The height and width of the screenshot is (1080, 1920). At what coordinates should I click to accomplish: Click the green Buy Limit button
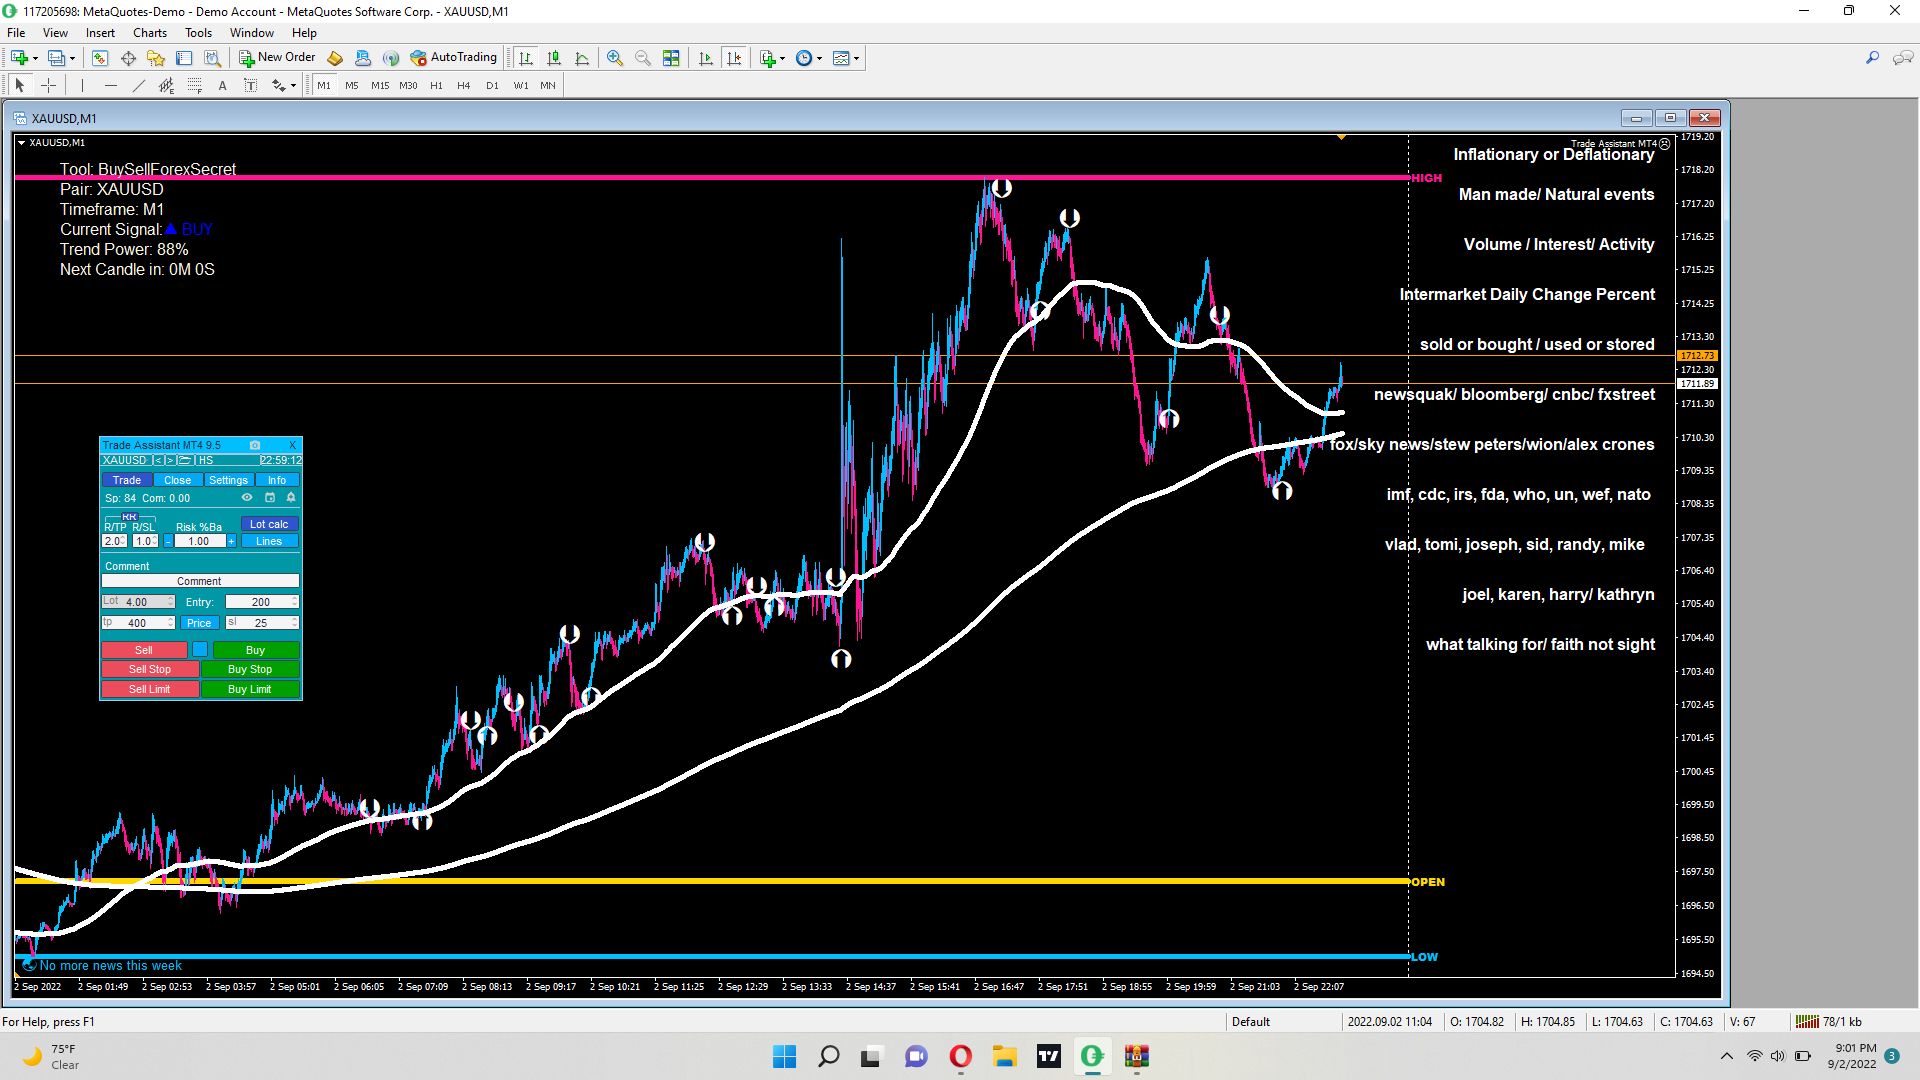click(250, 690)
